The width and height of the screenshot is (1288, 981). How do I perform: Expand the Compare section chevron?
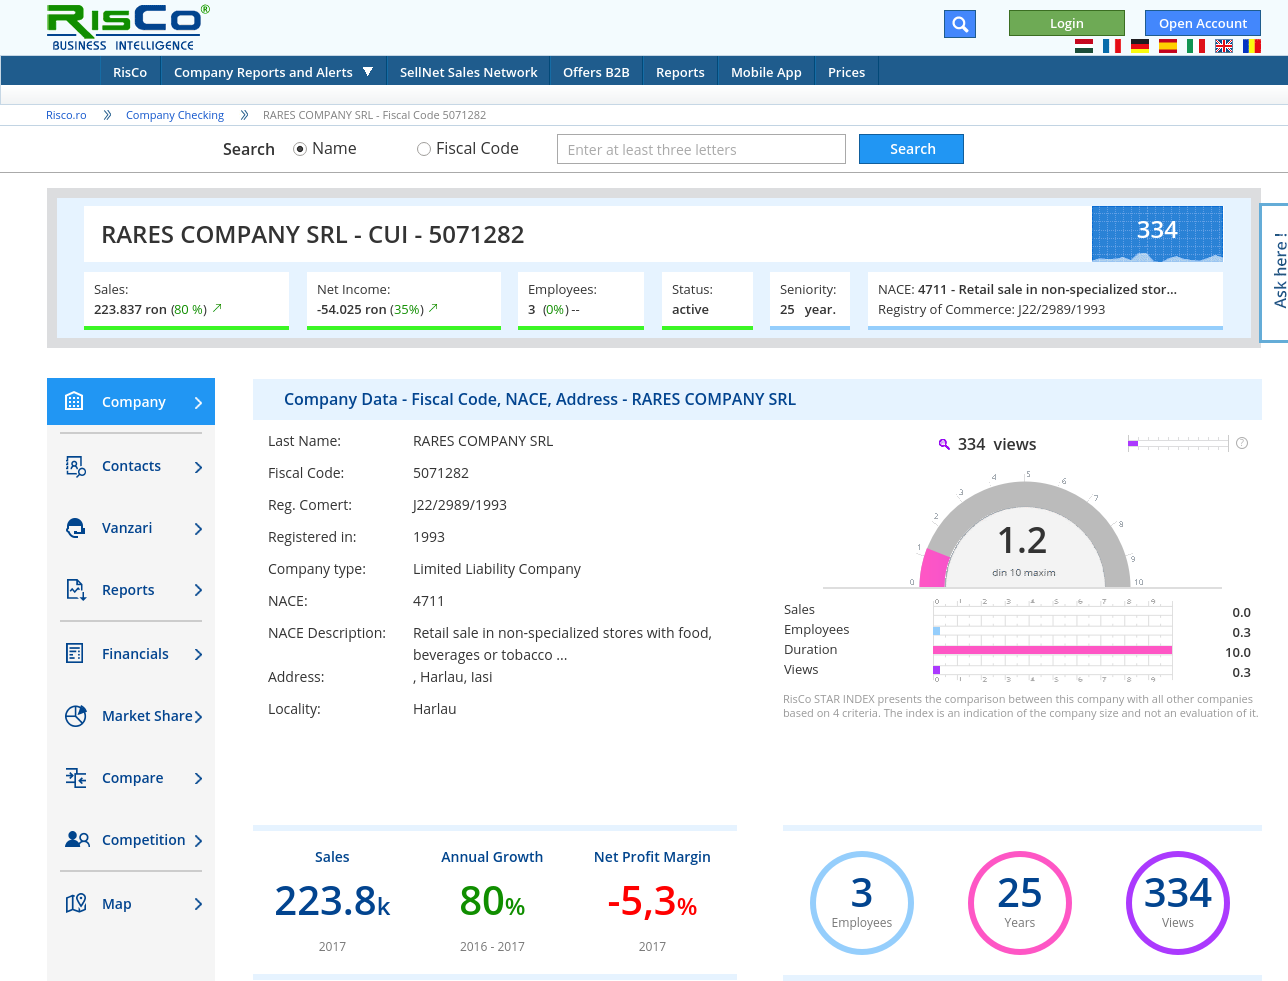(x=198, y=779)
